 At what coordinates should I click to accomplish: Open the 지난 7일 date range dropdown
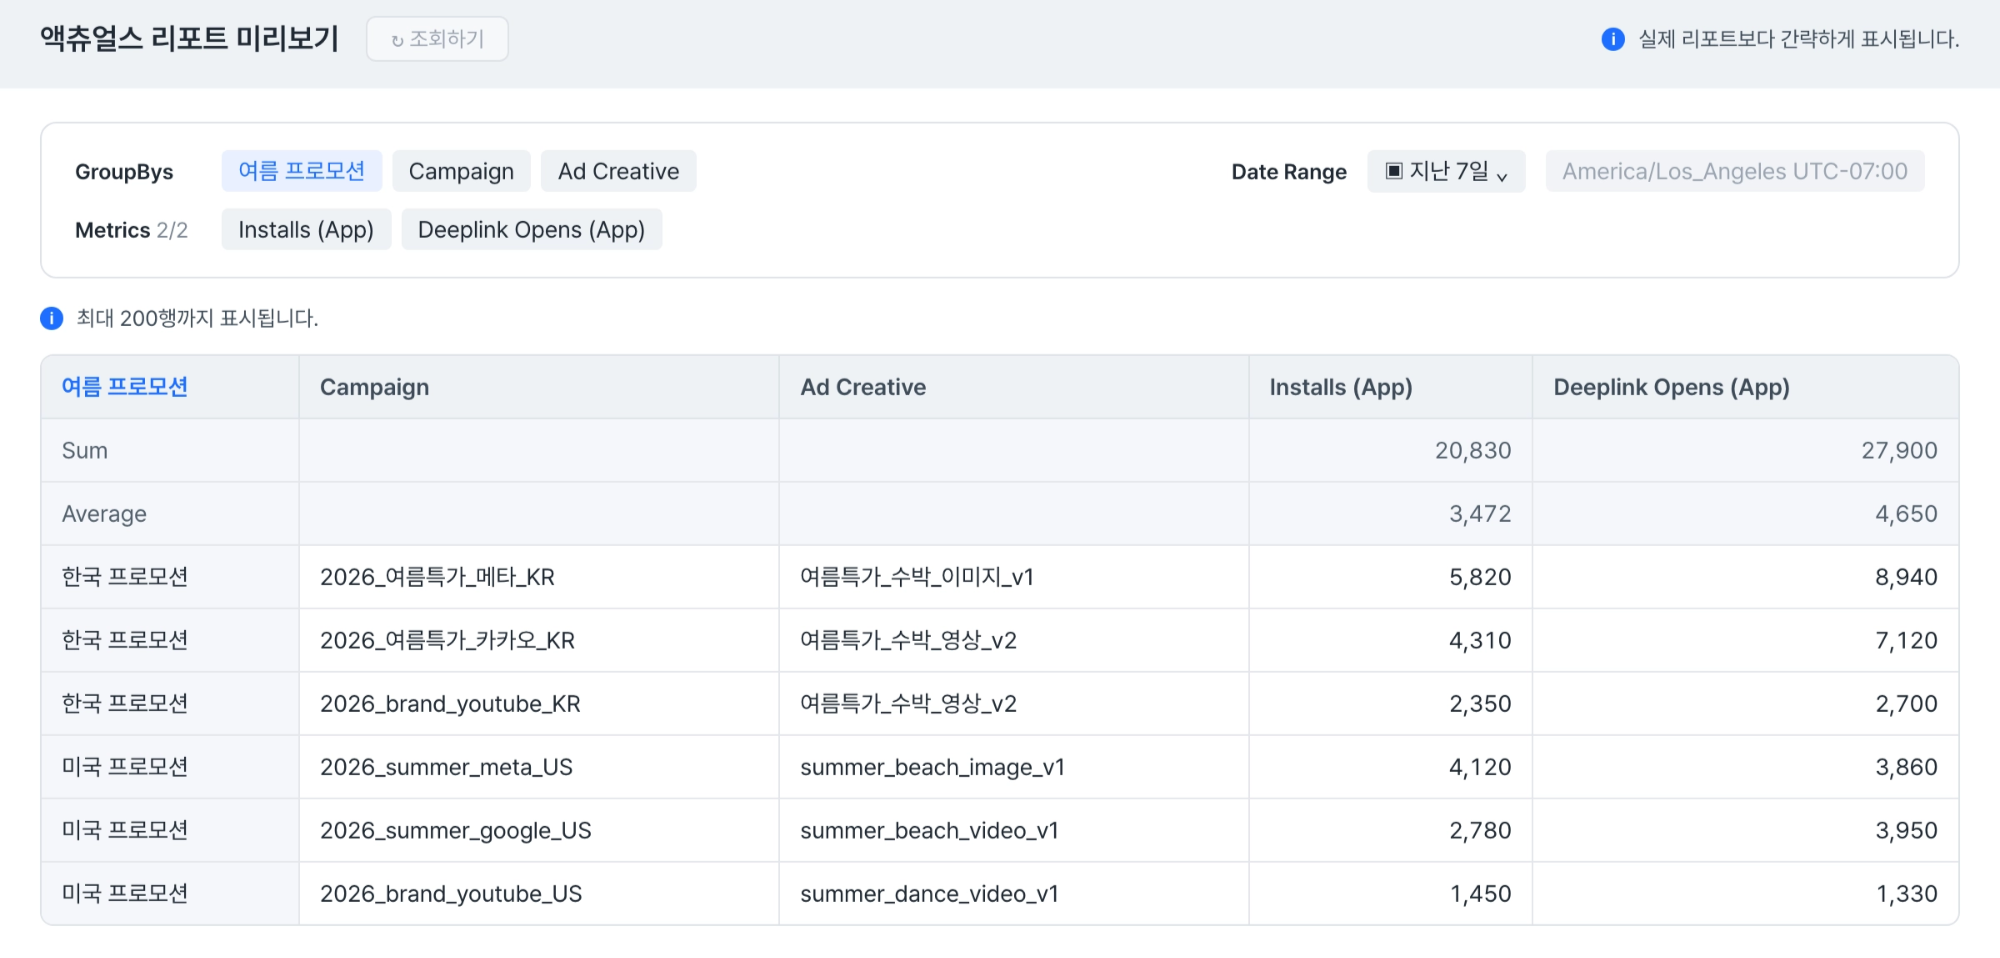pyautogui.click(x=1446, y=171)
